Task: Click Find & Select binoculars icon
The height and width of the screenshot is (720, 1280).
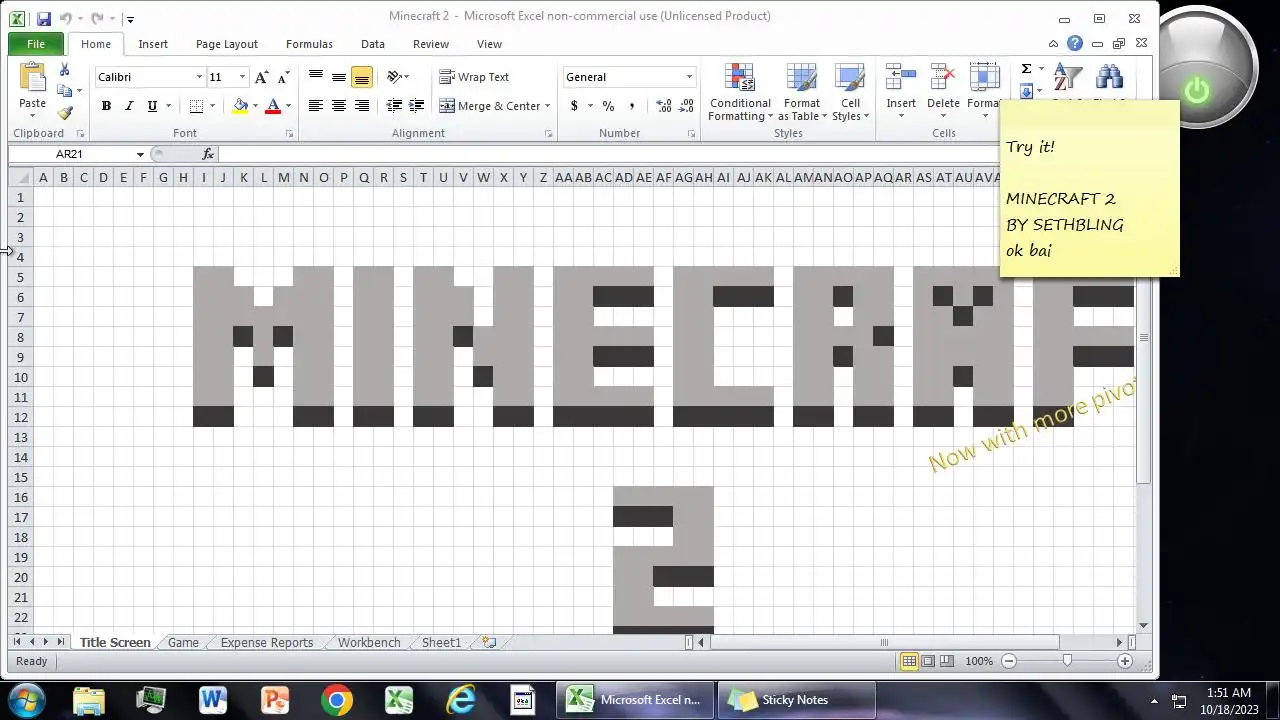Action: click(1109, 78)
